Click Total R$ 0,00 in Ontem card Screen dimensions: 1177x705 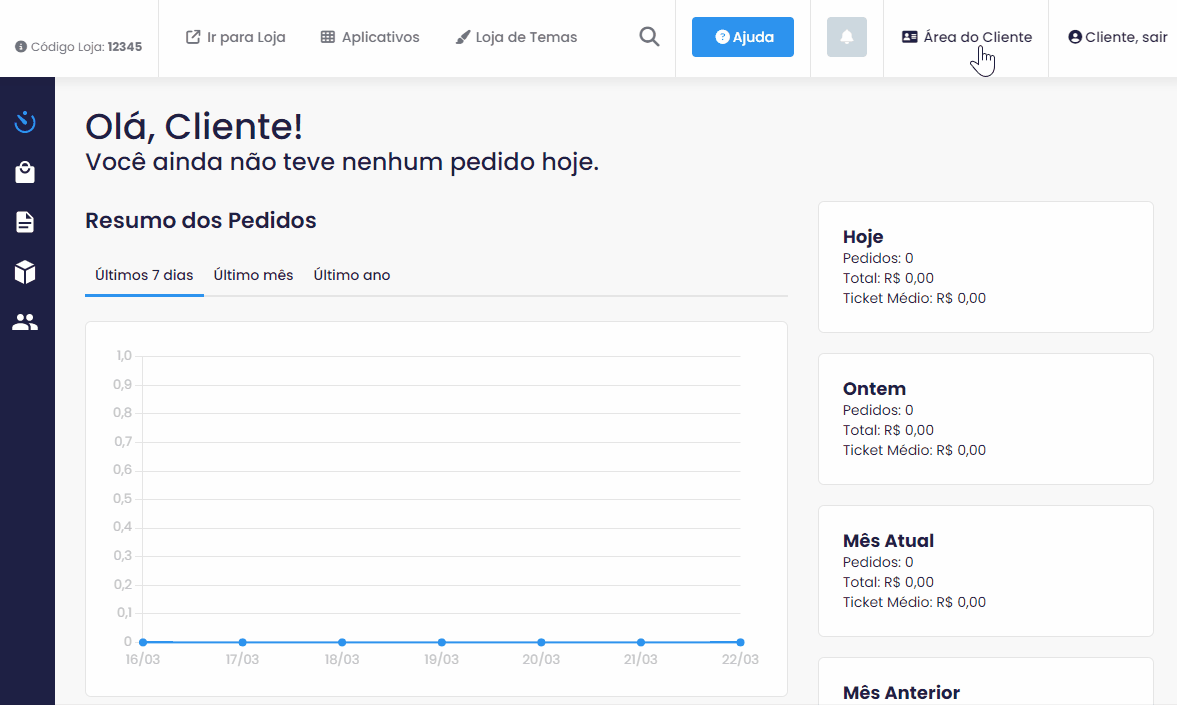pyautogui.click(x=888, y=430)
